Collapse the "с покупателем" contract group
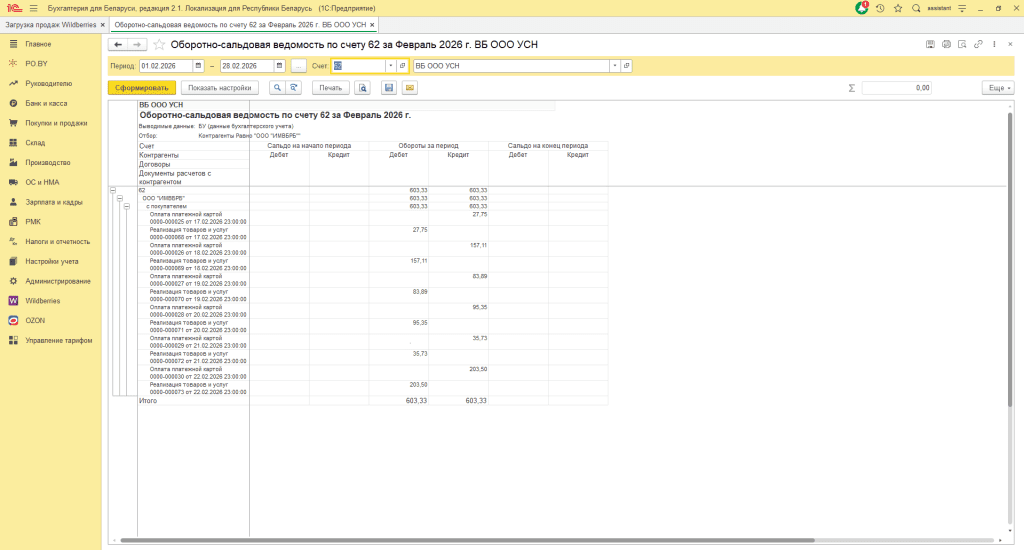 click(x=127, y=206)
